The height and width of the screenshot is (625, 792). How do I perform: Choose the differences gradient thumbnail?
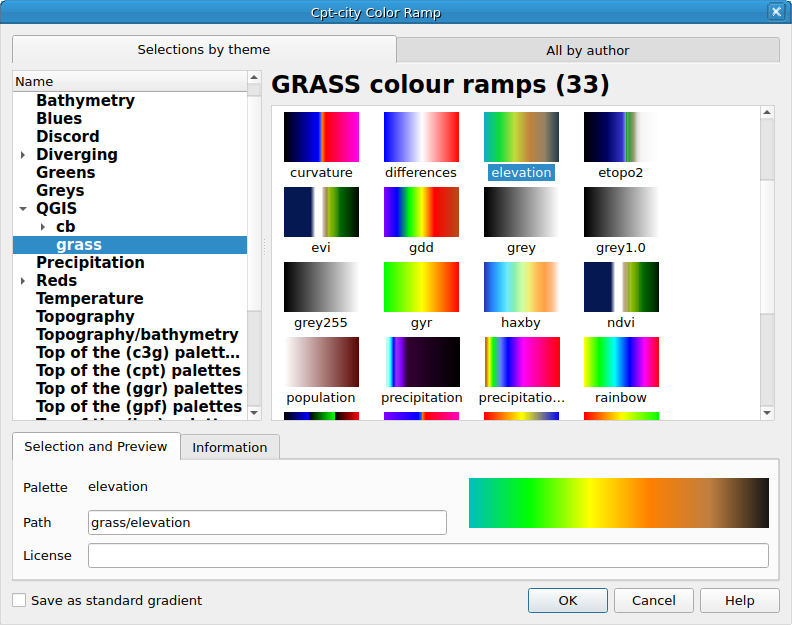pos(421,137)
